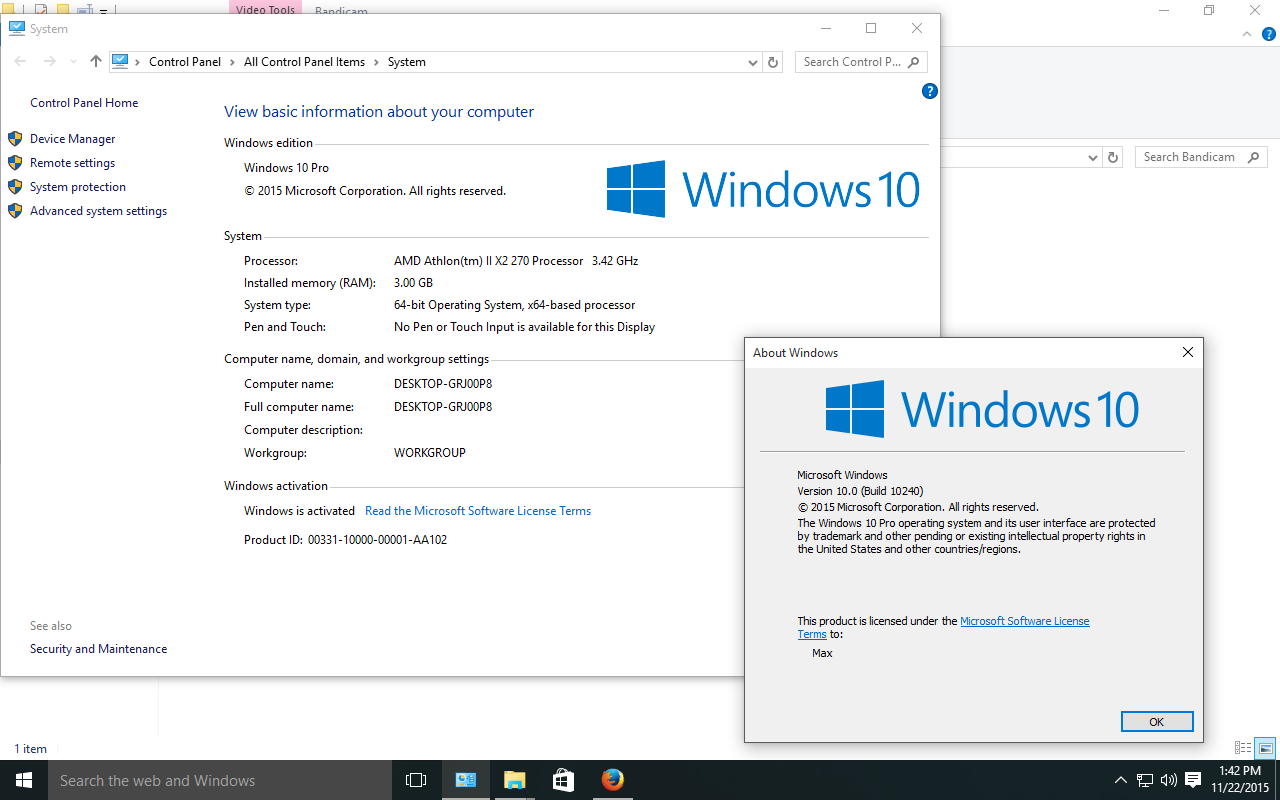Viewport: 1280px width, 800px height.
Task: Click the Help question mark icon
Action: point(929,91)
